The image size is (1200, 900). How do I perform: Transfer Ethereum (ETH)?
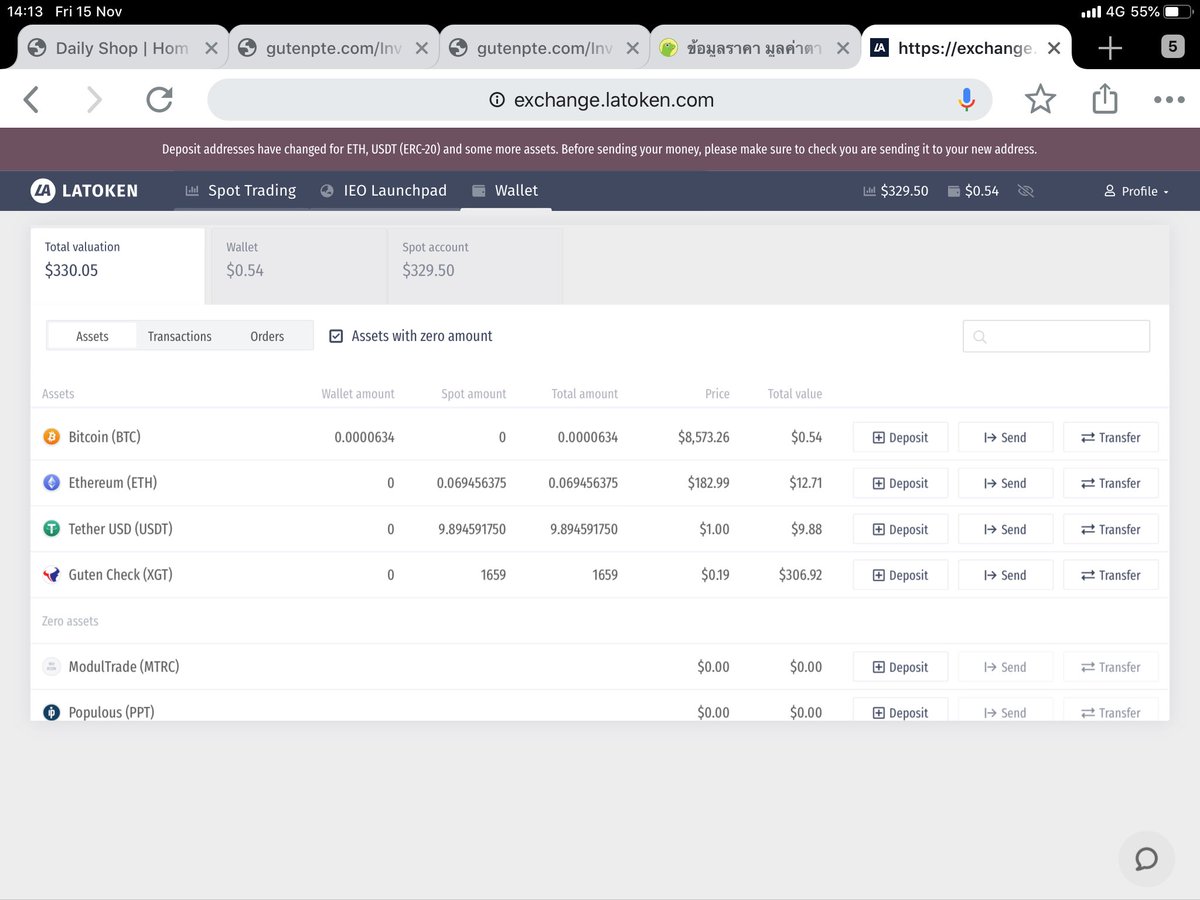click(x=1111, y=483)
